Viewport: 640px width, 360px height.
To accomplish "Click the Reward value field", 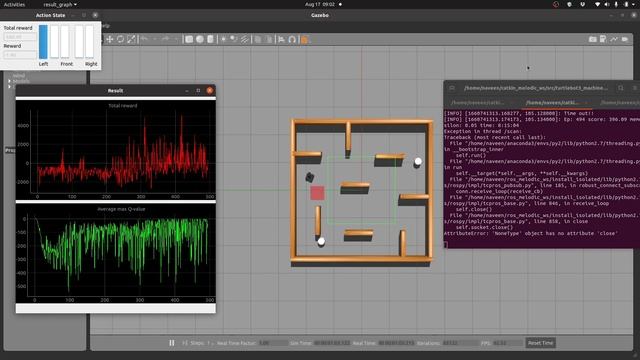I will (x=20, y=55).
